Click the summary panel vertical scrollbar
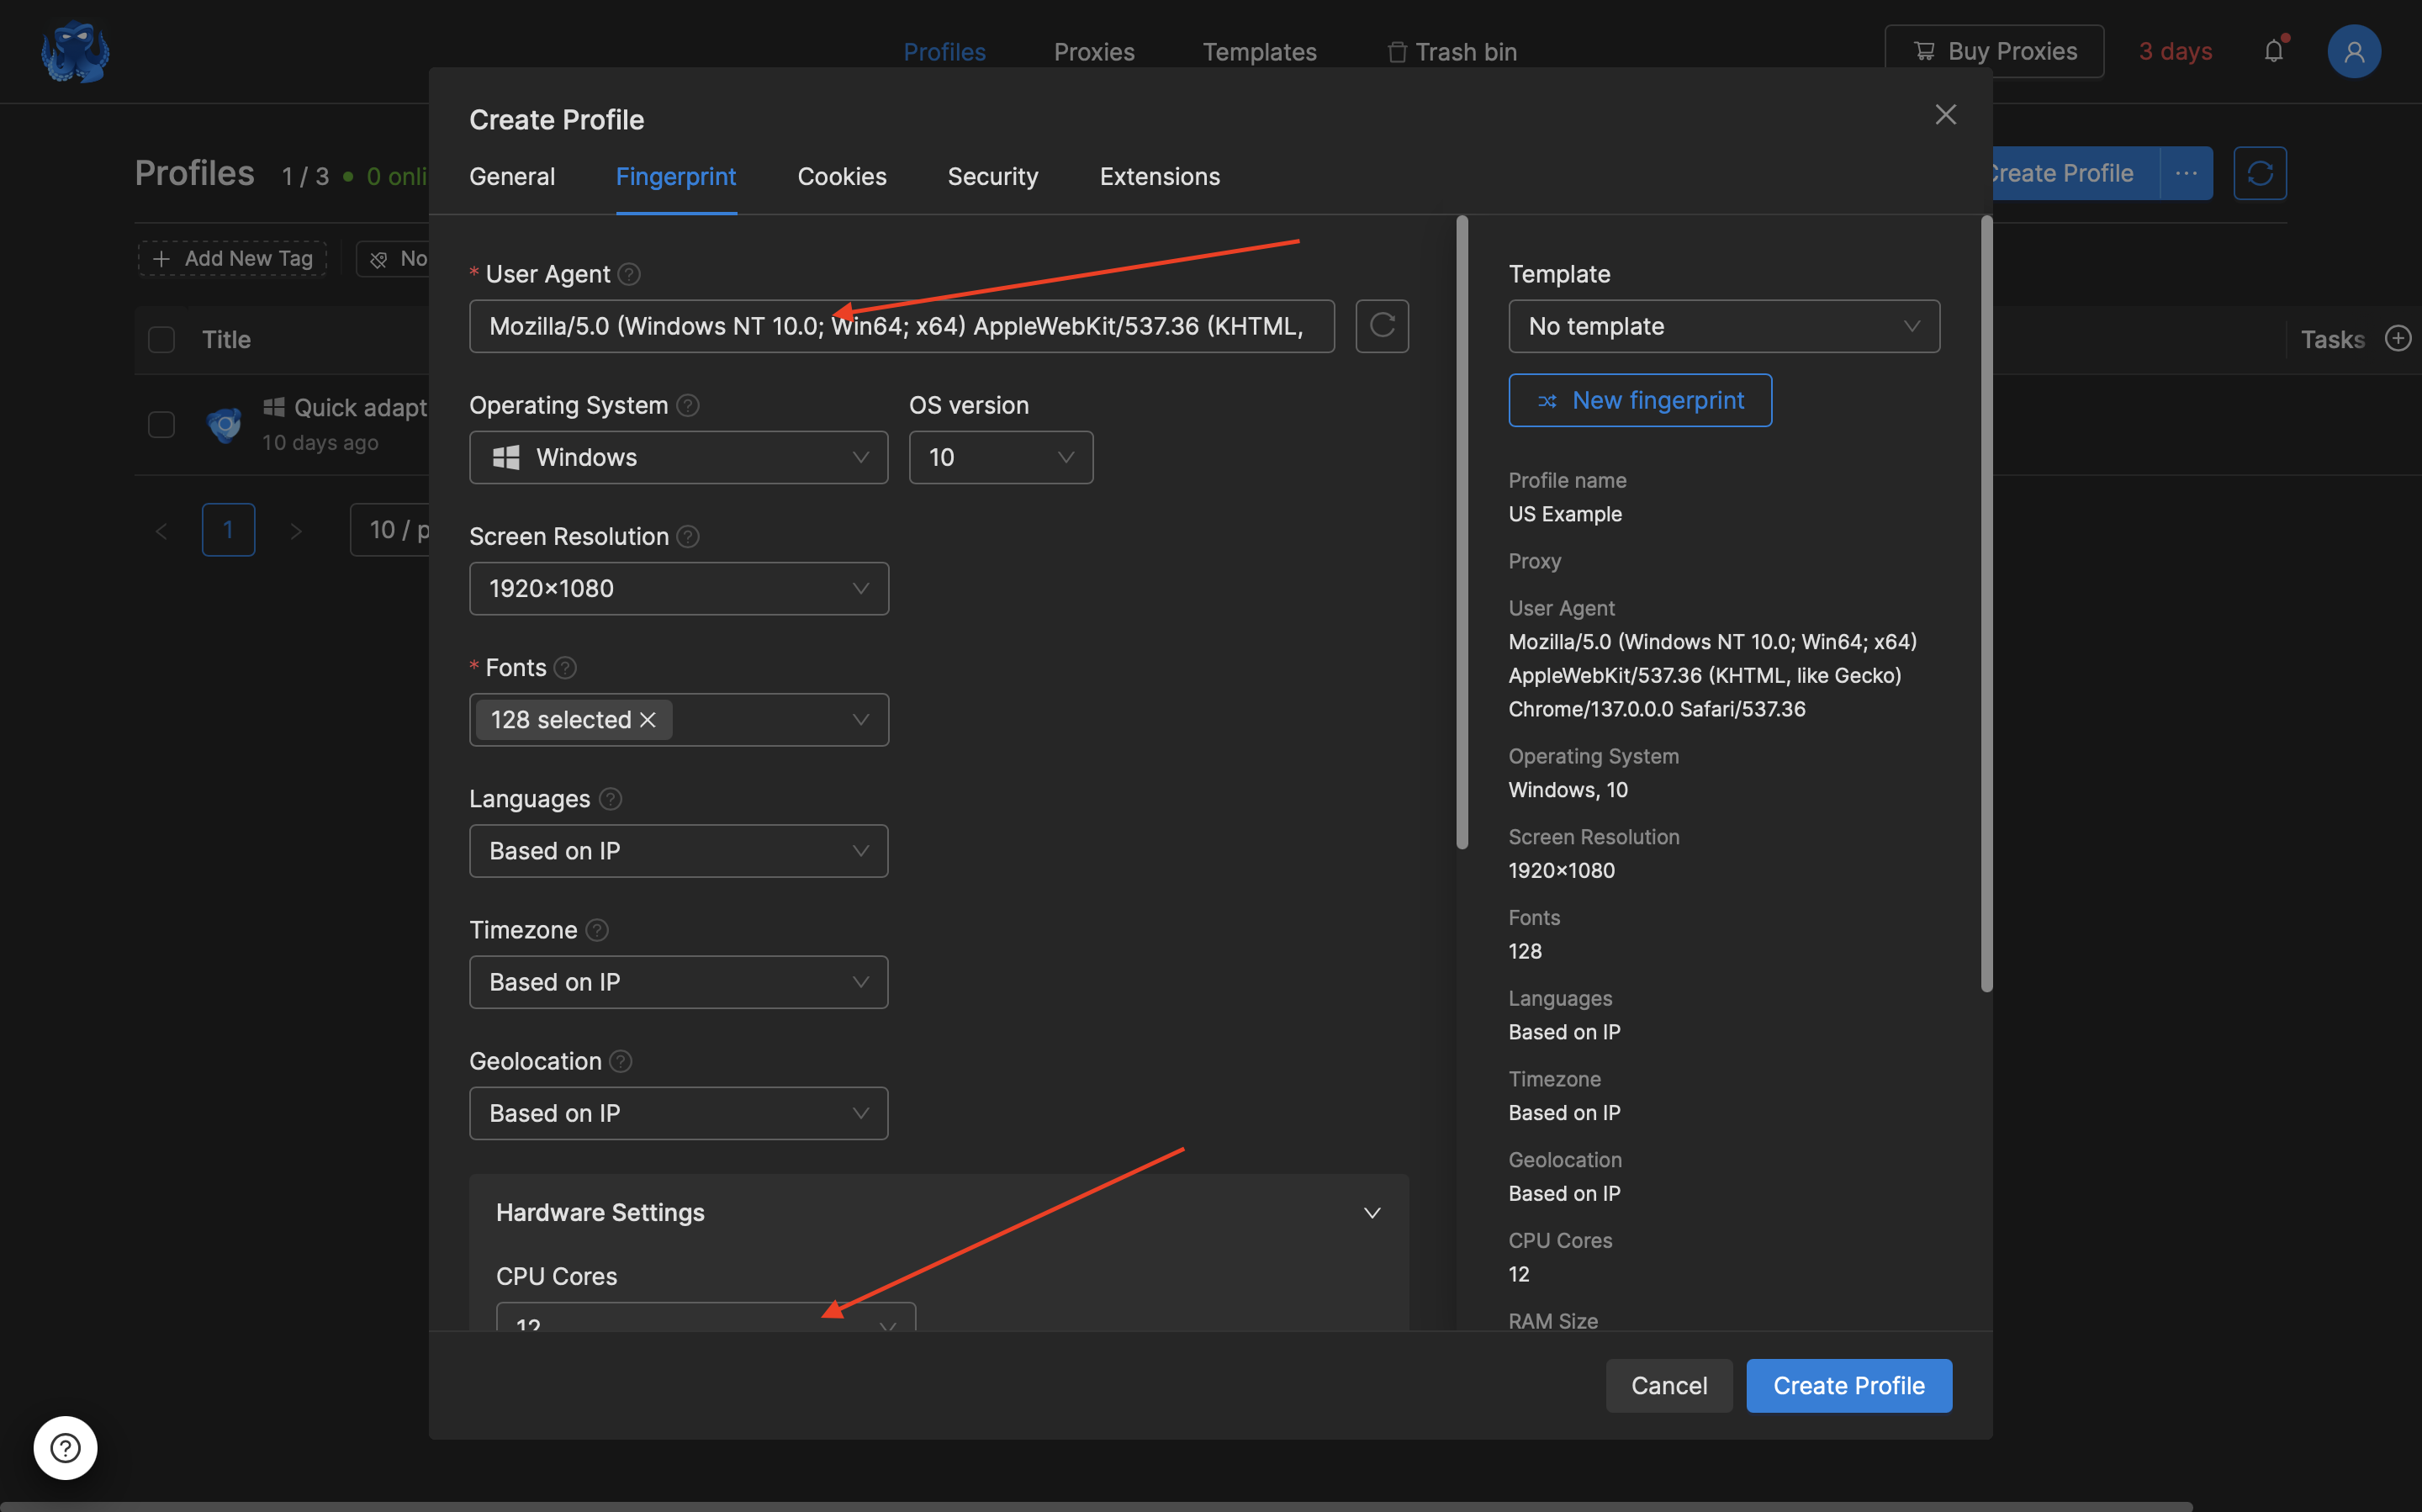Viewport: 2422px width, 1512px height. (x=1987, y=604)
